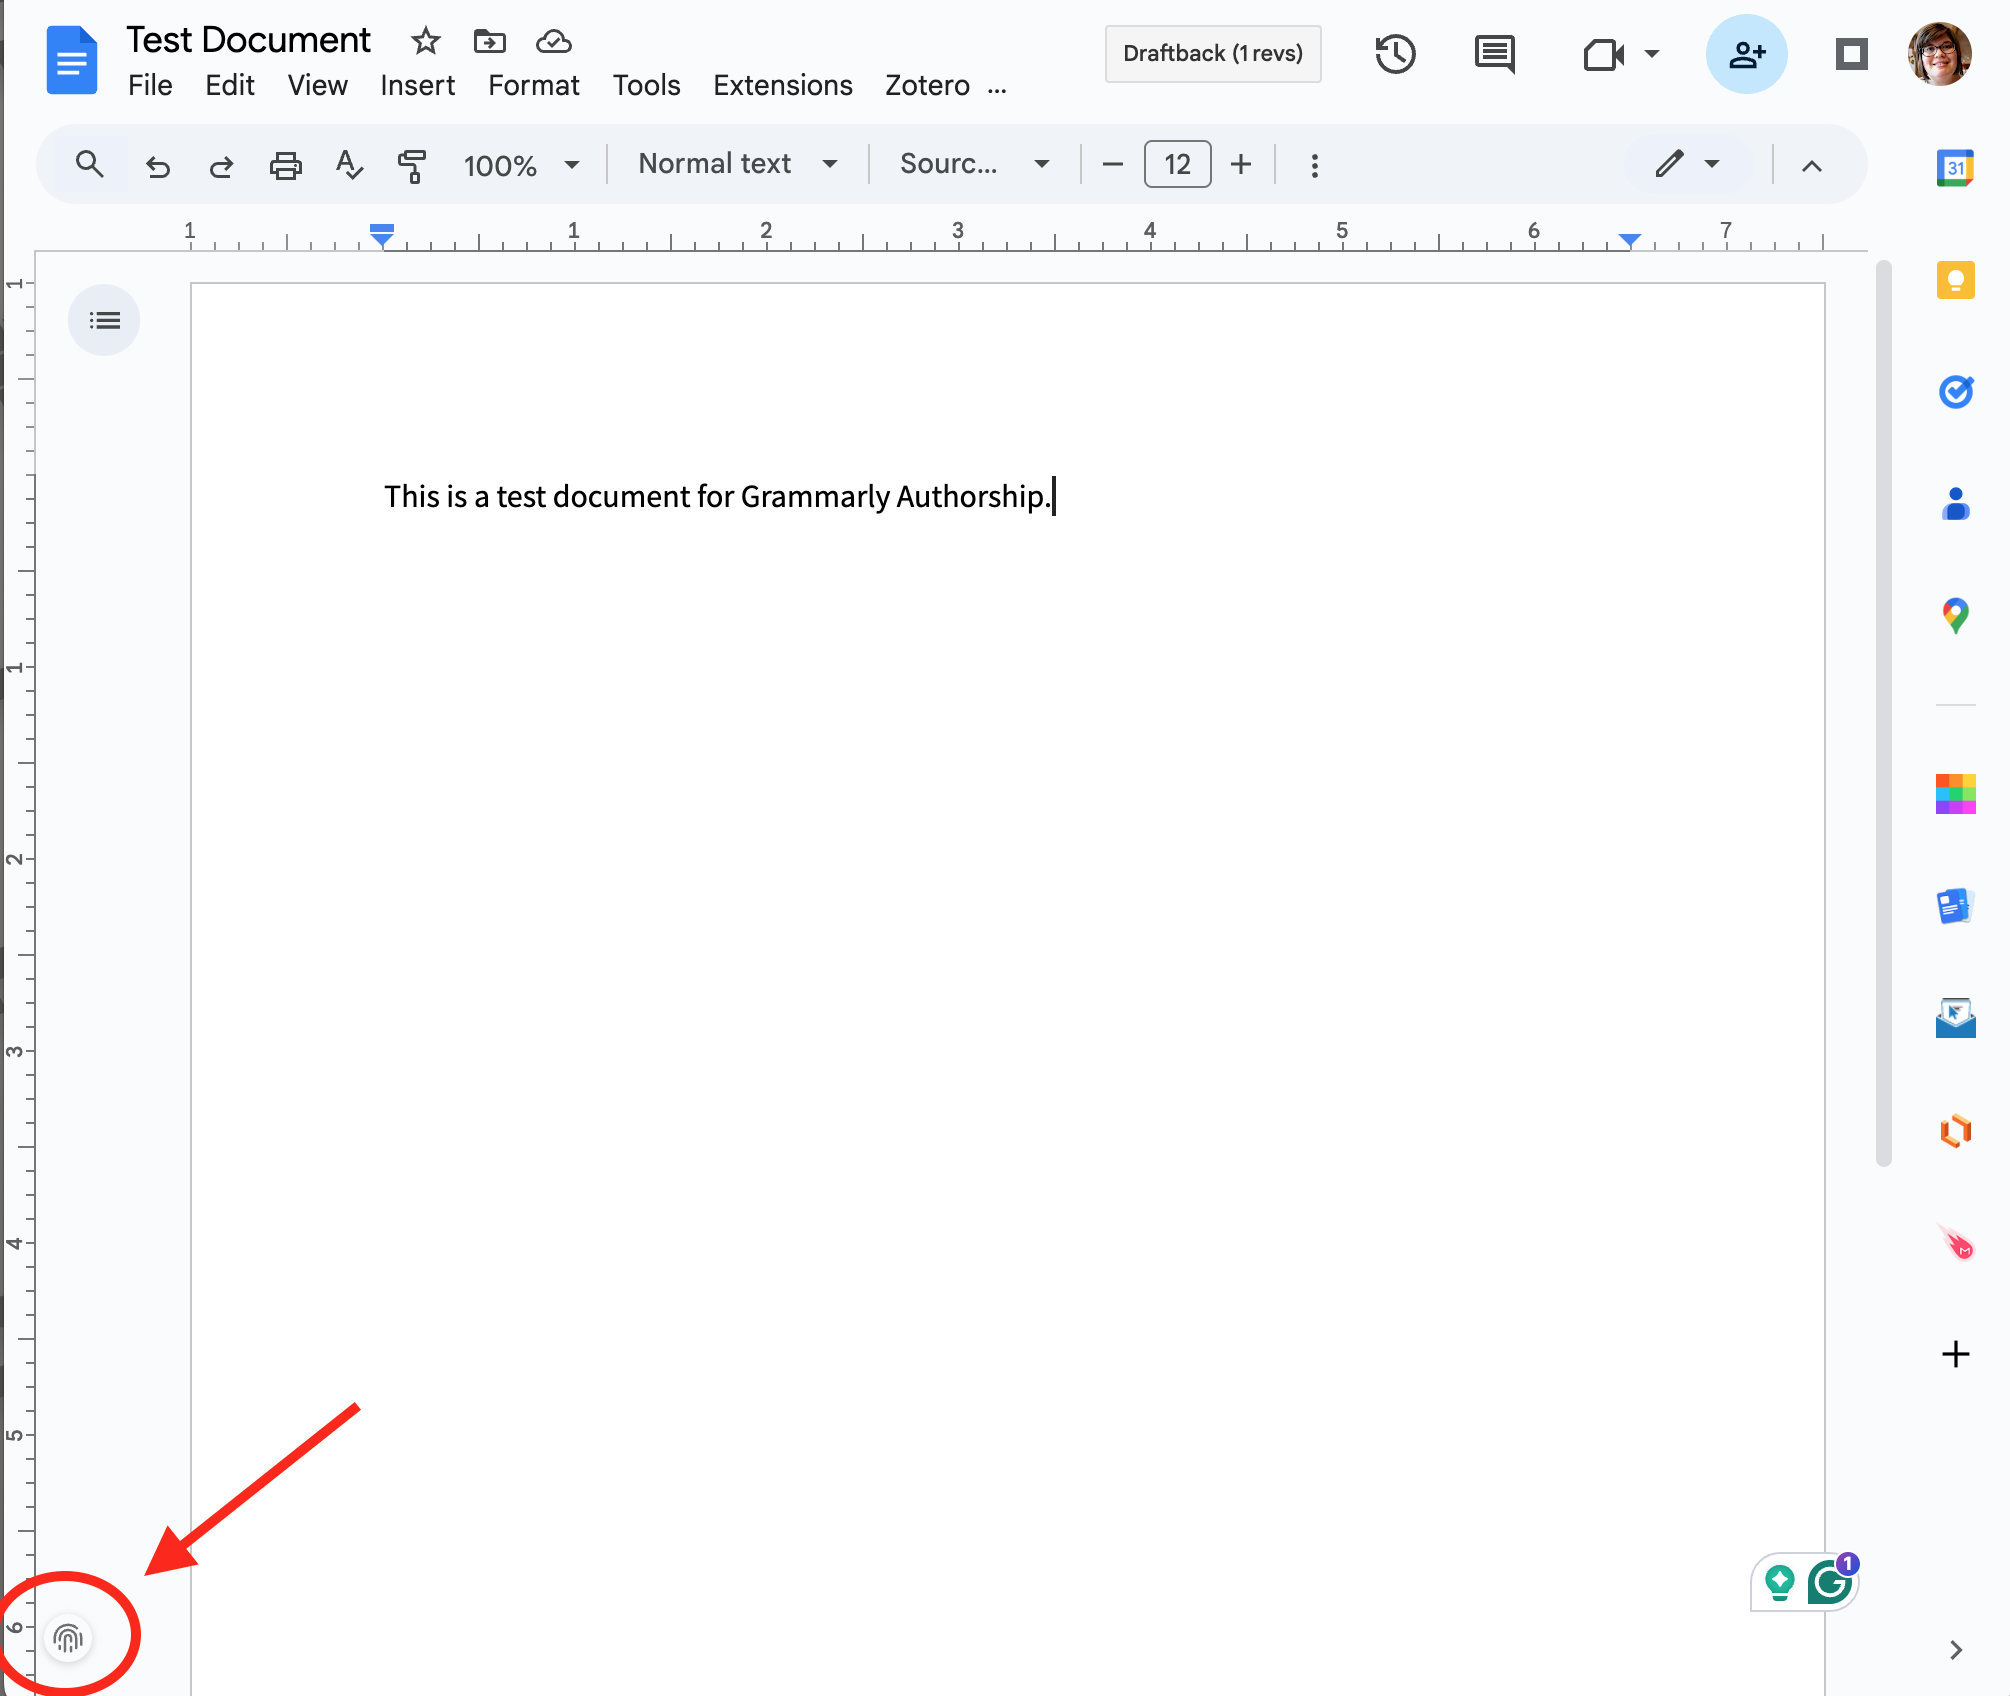Open the editing mode pencil dropdown

pyautogui.click(x=1687, y=164)
